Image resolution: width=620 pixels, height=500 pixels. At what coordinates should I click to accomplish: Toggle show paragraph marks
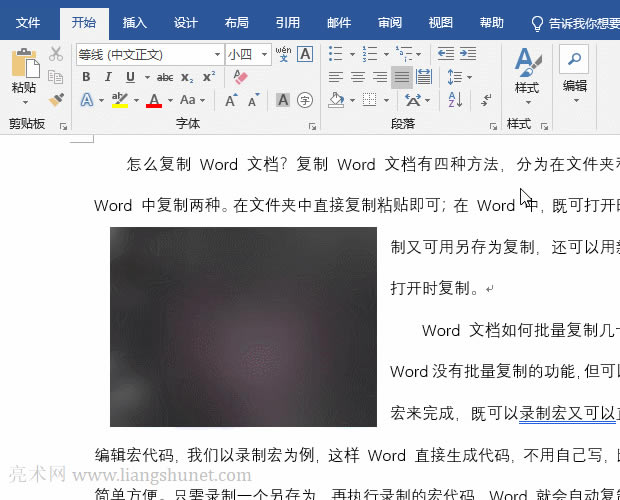[486, 100]
